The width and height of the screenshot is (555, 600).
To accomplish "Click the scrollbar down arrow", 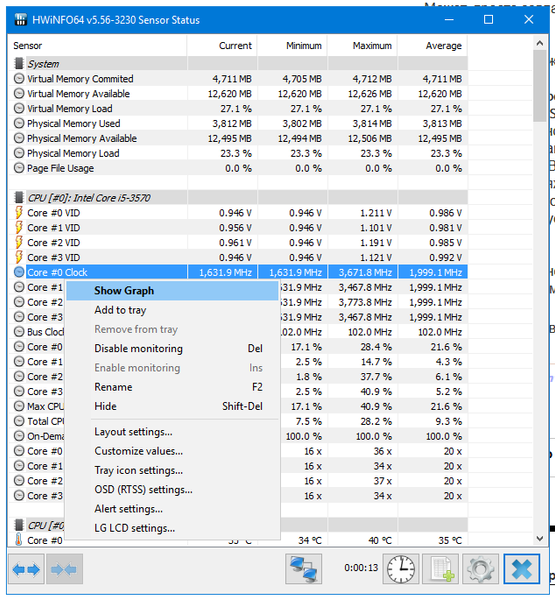I will coord(540,538).
